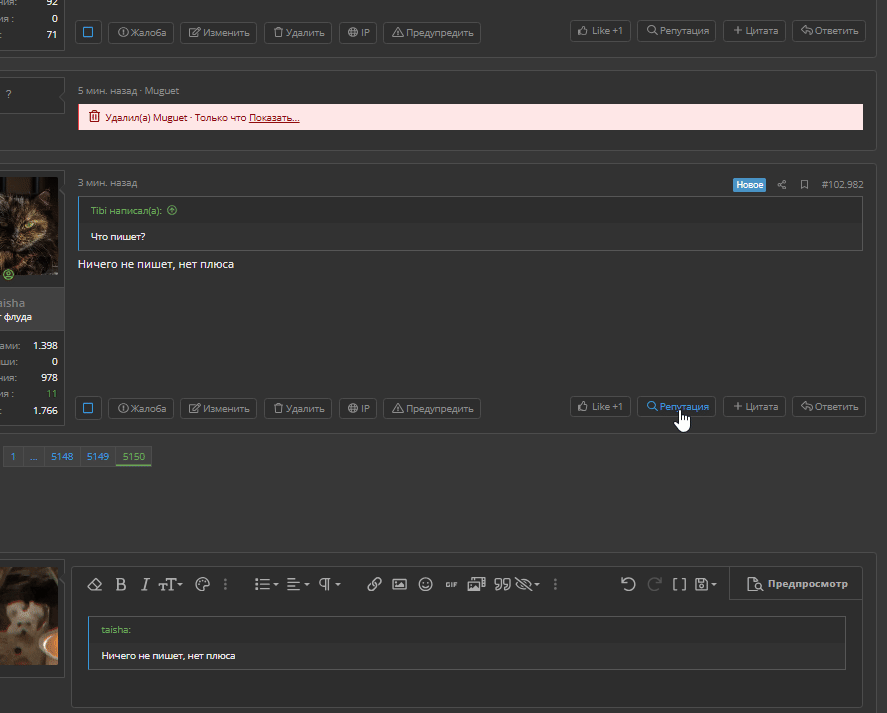The height and width of the screenshot is (713, 887).
Task: Click the '3 мин. назад' timestamp
Action: 107,183
